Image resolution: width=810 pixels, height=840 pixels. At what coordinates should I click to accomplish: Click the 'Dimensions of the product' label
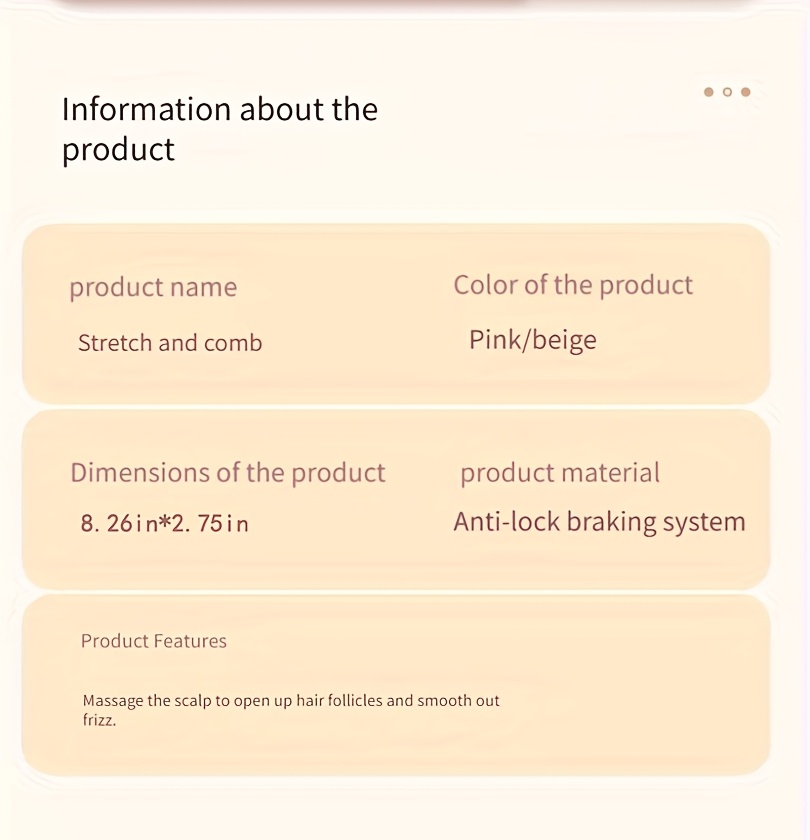pyautogui.click(x=227, y=472)
